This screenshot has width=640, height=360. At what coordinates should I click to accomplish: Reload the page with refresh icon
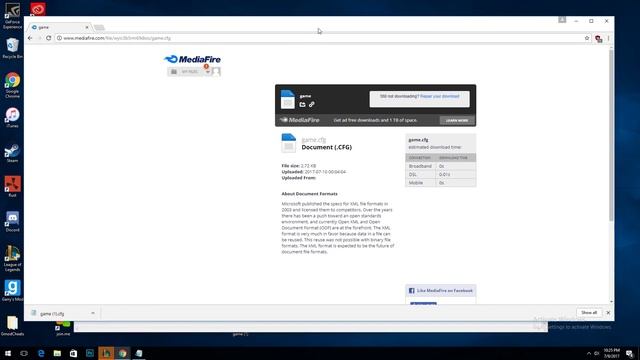click(x=49, y=38)
